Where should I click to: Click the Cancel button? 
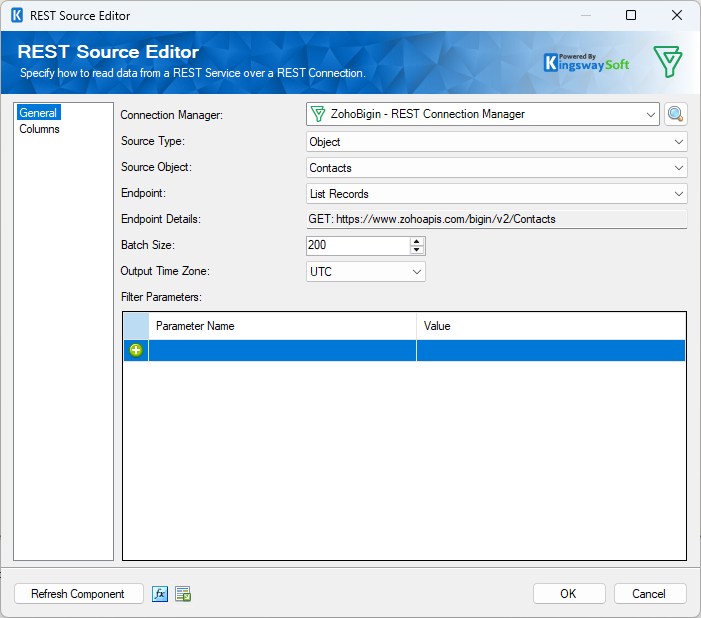(x=650, y=594)
